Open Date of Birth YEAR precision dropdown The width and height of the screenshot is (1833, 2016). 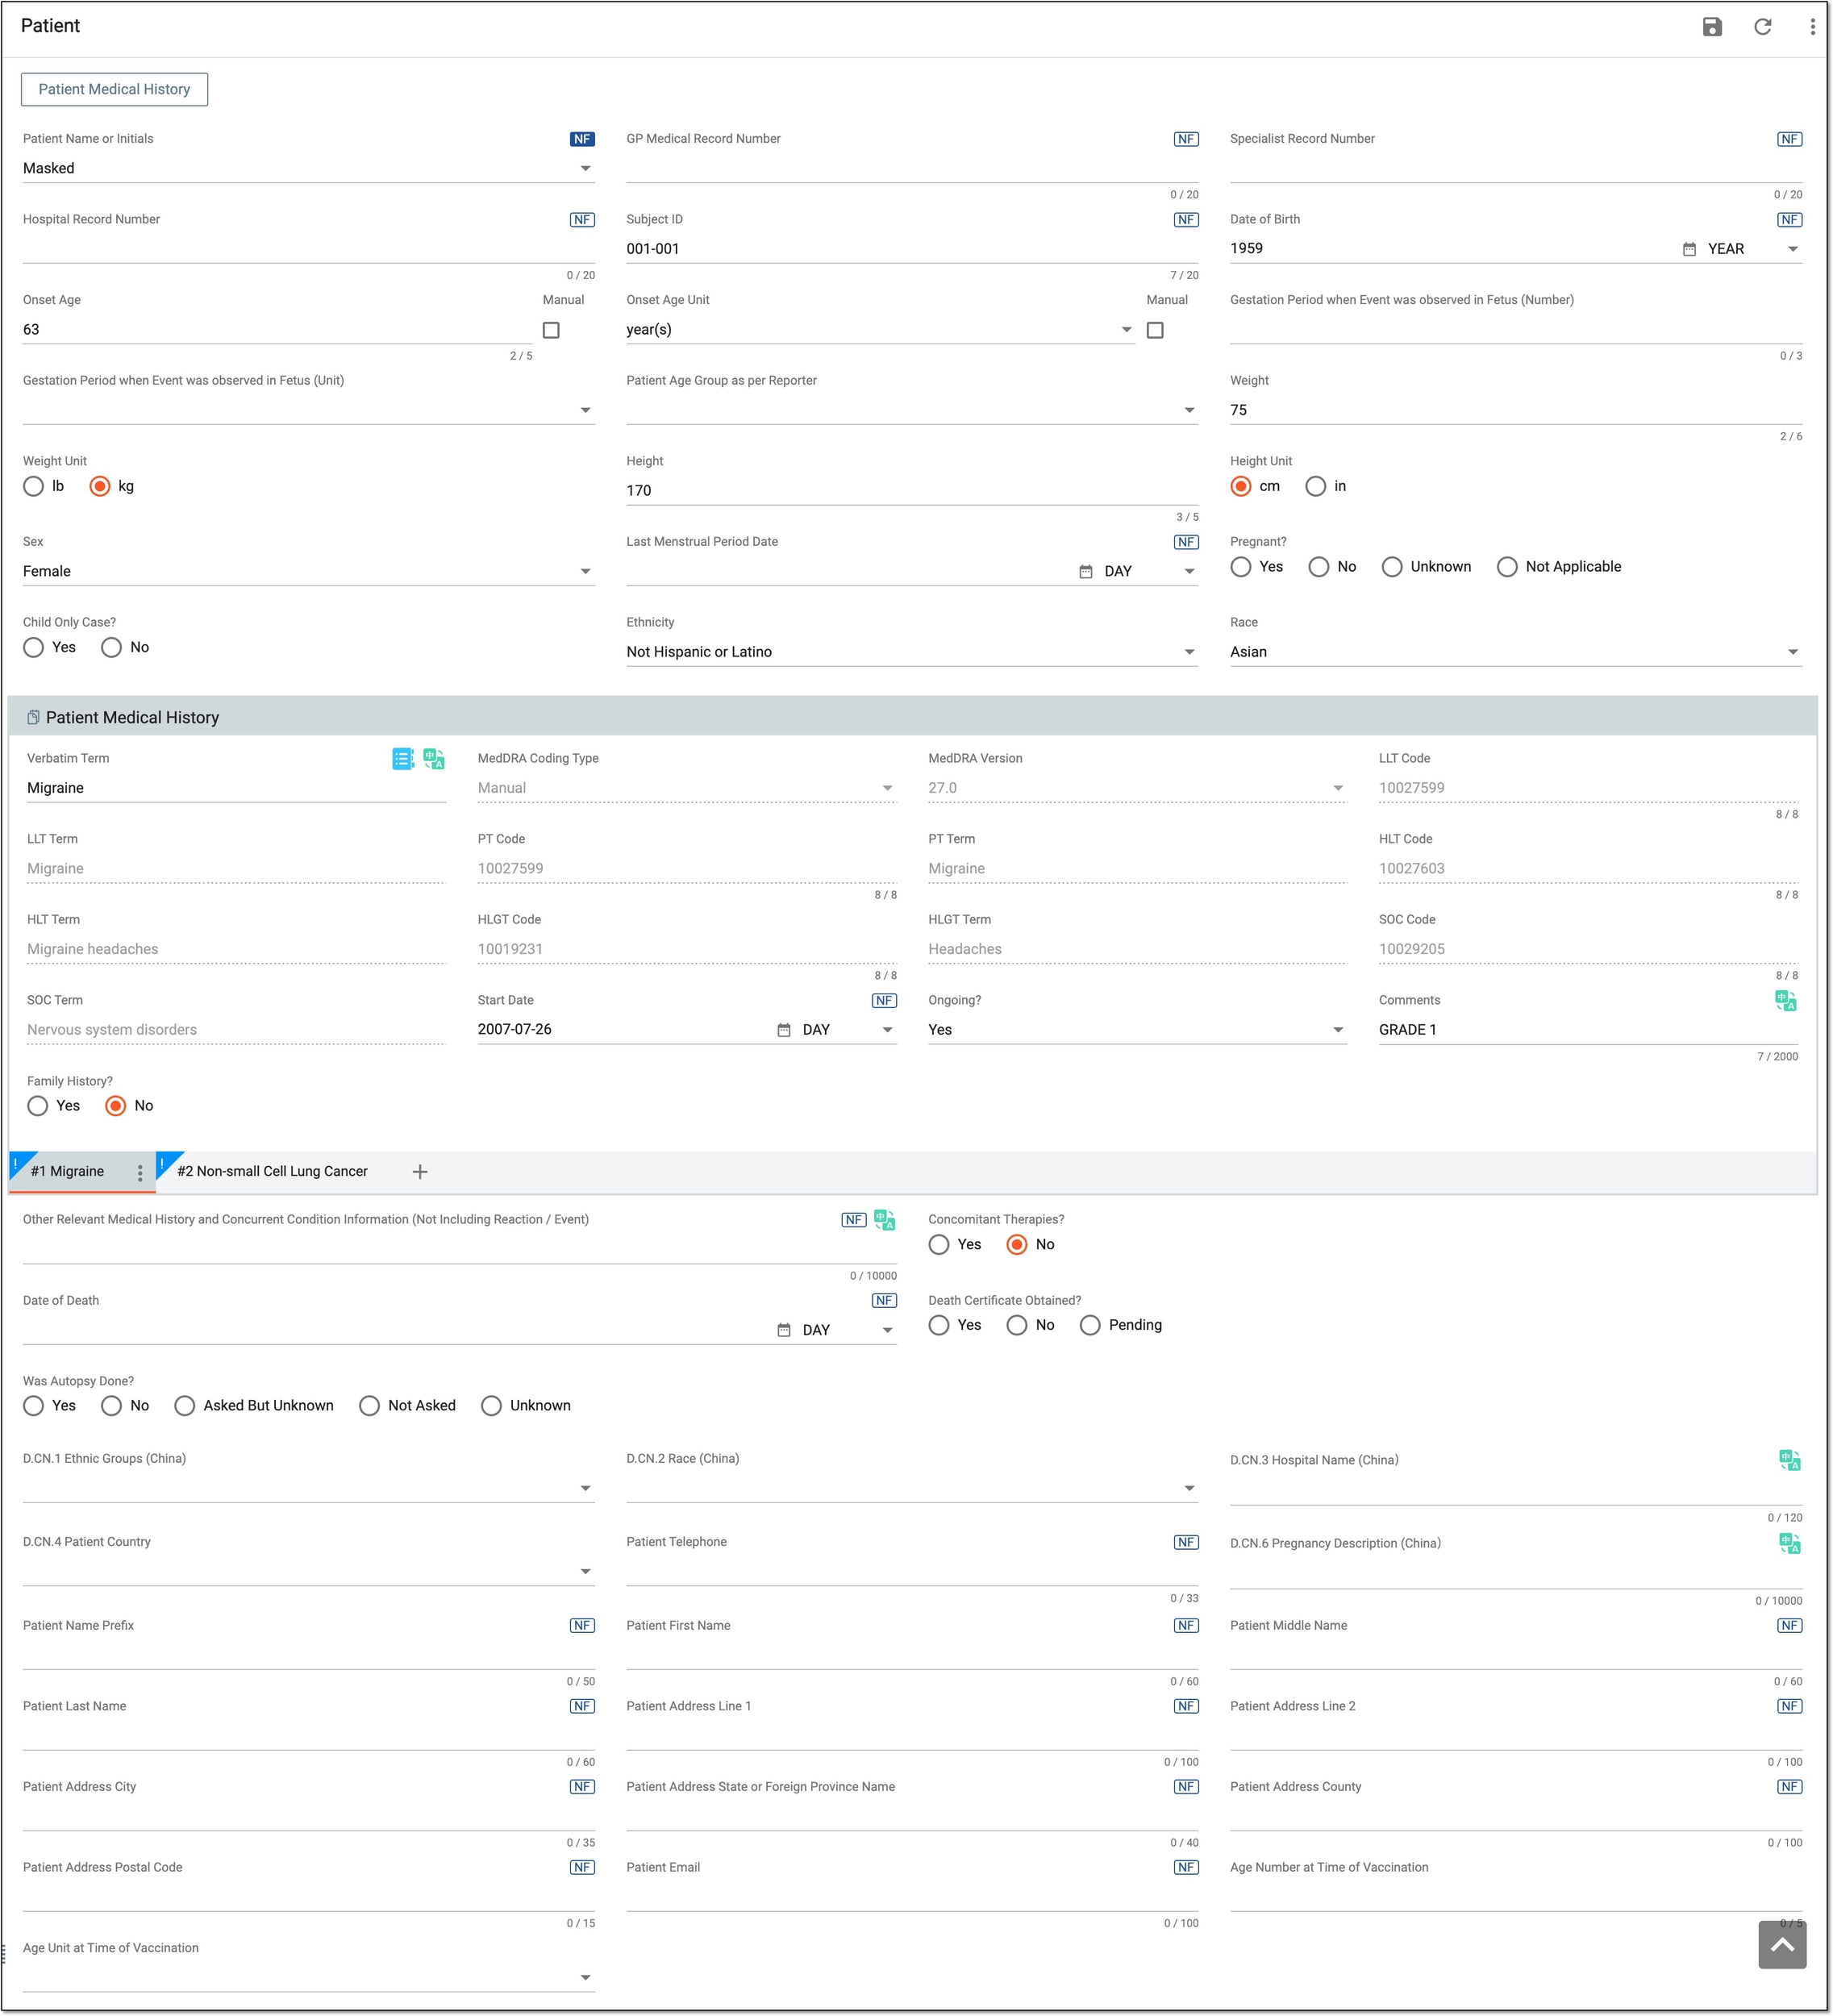click(x=1754, y=249)
